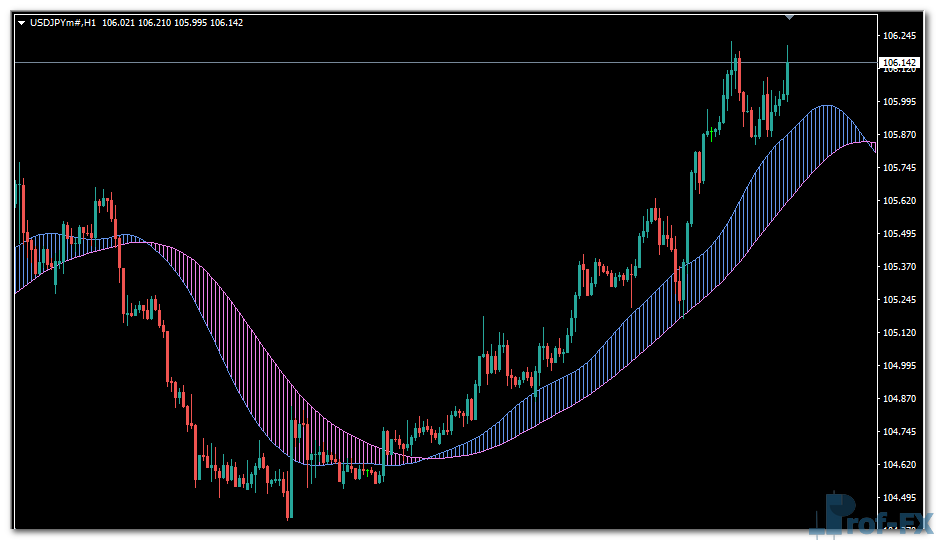This screenshot has width=936, height=540.
Task: Click the 105.120 price scale label
Action: 900,333
